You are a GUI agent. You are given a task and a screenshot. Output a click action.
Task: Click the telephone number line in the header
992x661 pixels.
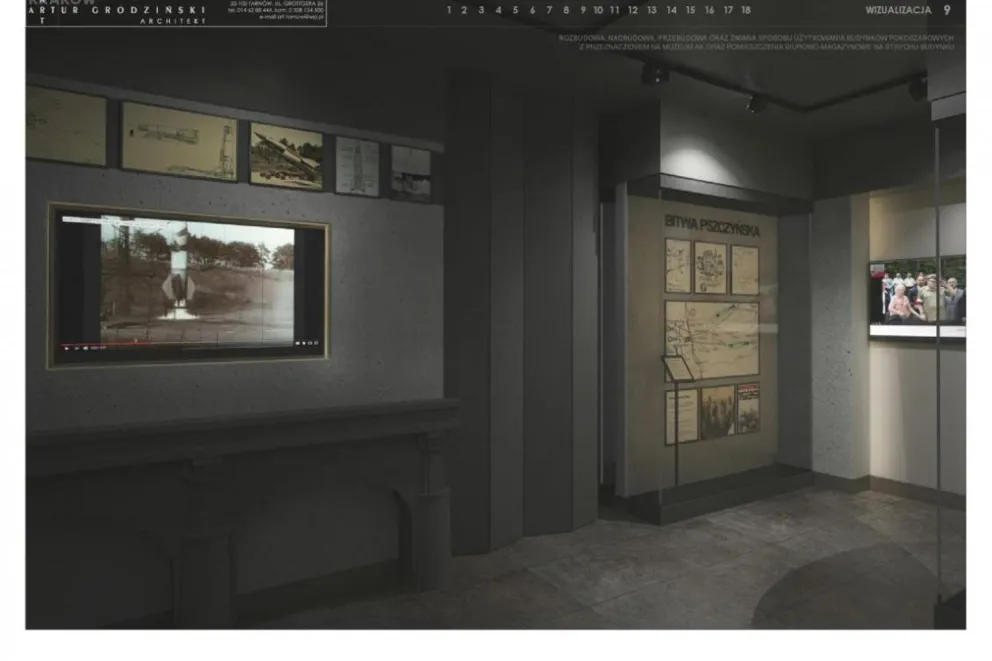click(x=276, y=10)
